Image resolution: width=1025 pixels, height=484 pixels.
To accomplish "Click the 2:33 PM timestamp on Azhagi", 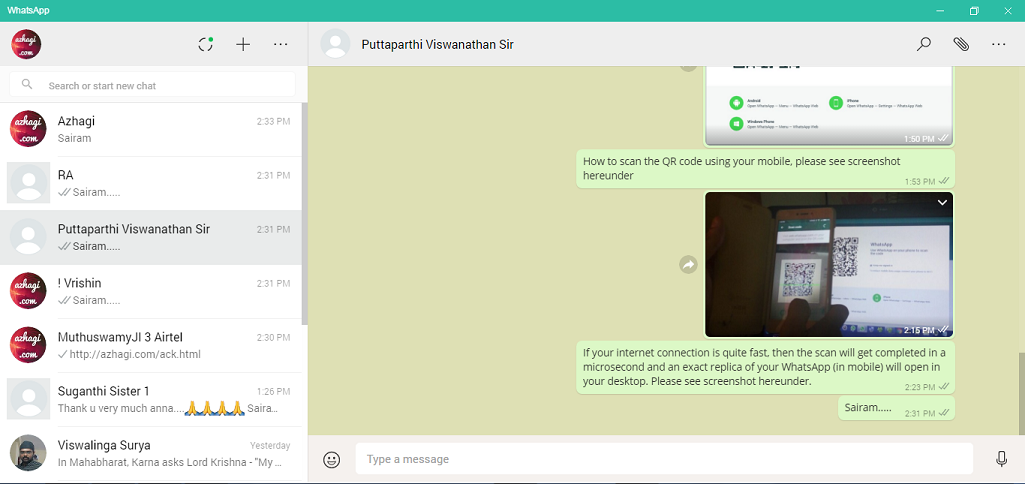I will pyautogui.click(x=273, y=122).
